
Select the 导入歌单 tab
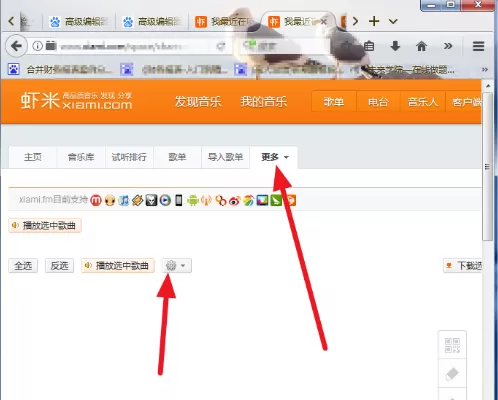[x=225, y=157]
